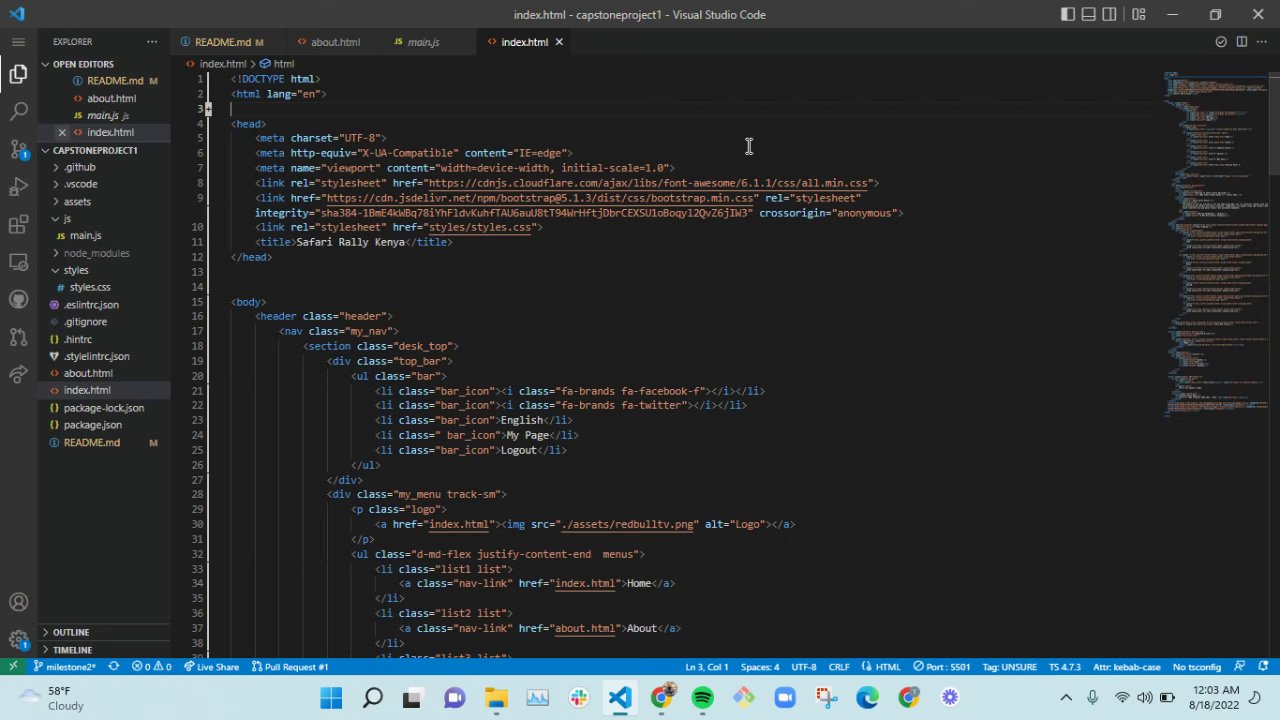Viewport: 1280px width, 720px height.
Task: Expand the assets folder
Action: point(77,201)
